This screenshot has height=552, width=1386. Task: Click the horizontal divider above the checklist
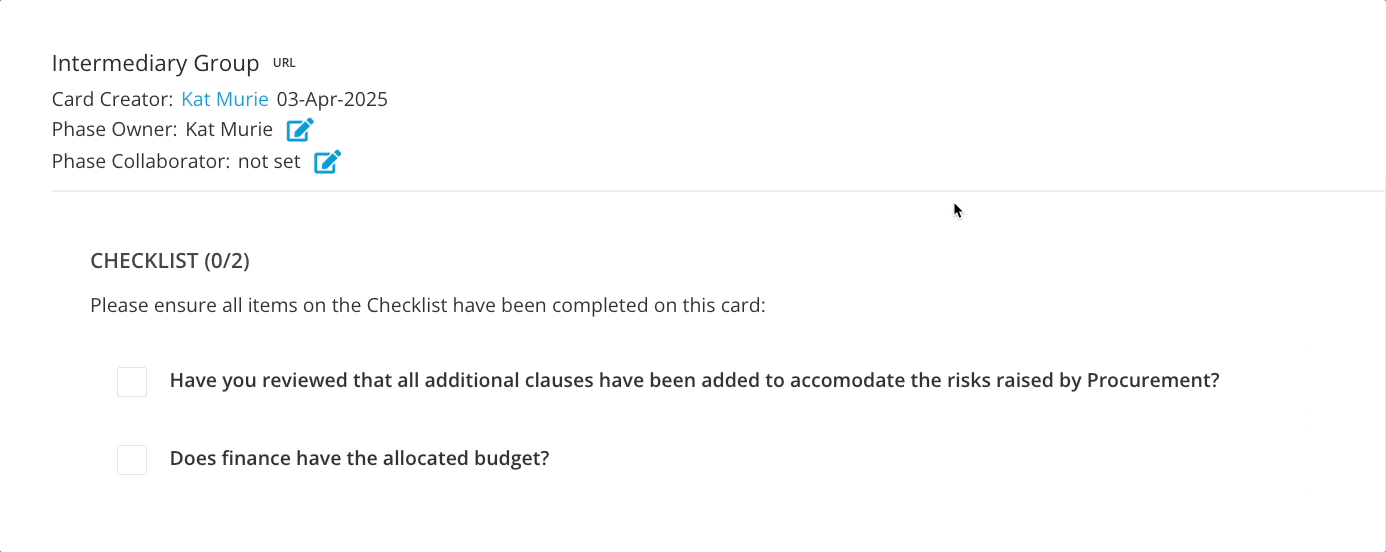click(x=700, y=190)
